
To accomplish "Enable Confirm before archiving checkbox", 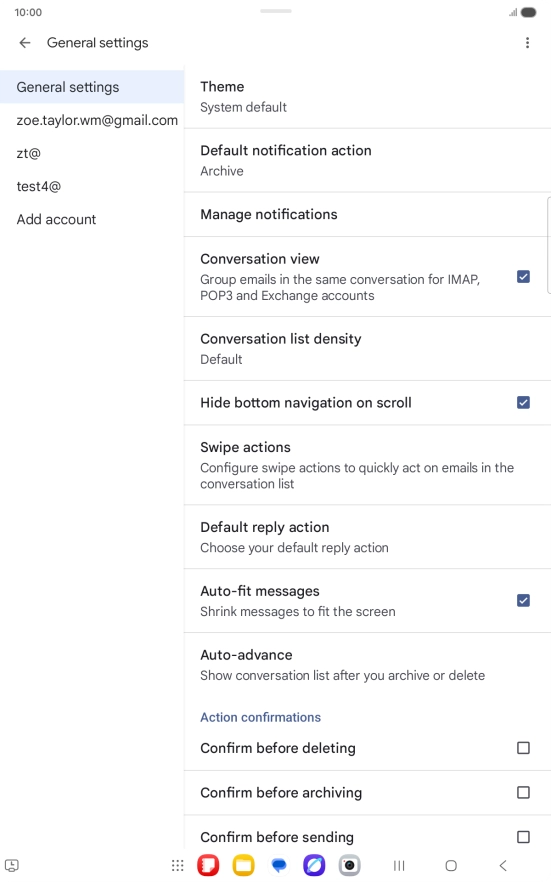I will click(x=523, y=792).
